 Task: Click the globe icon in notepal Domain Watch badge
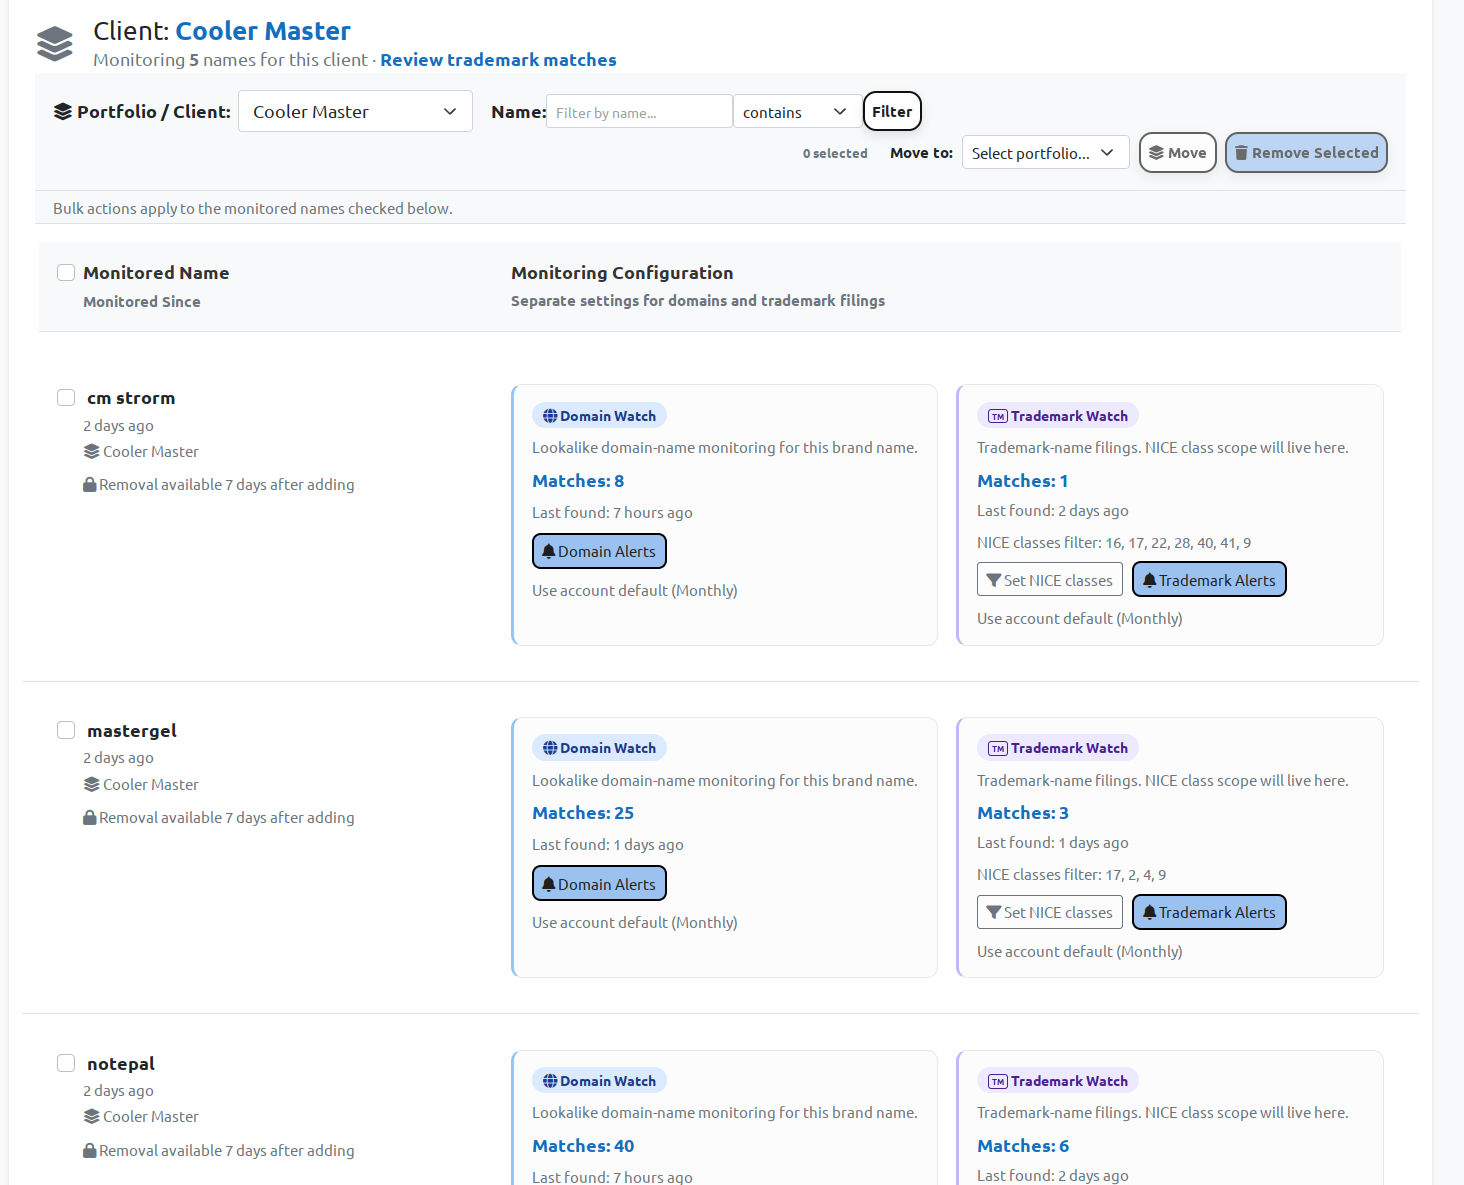[550, 1081]
